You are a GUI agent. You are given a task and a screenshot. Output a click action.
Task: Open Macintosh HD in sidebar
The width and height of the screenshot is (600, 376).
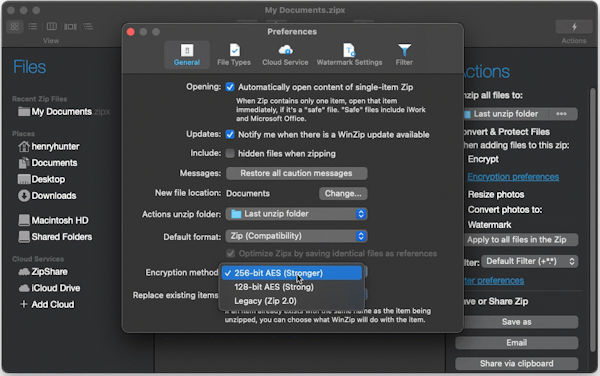(53, 220)
